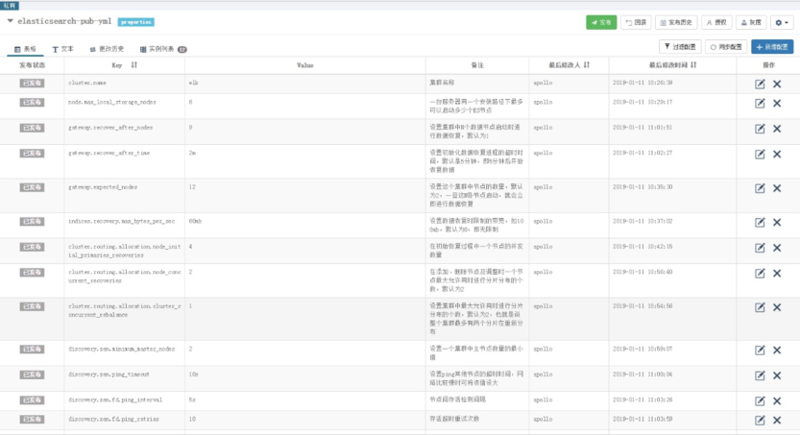Delete discovery.zen.minimum_master_nodes row
The height and width of the screenshot is (435, 800).
(x=777, y=350)
